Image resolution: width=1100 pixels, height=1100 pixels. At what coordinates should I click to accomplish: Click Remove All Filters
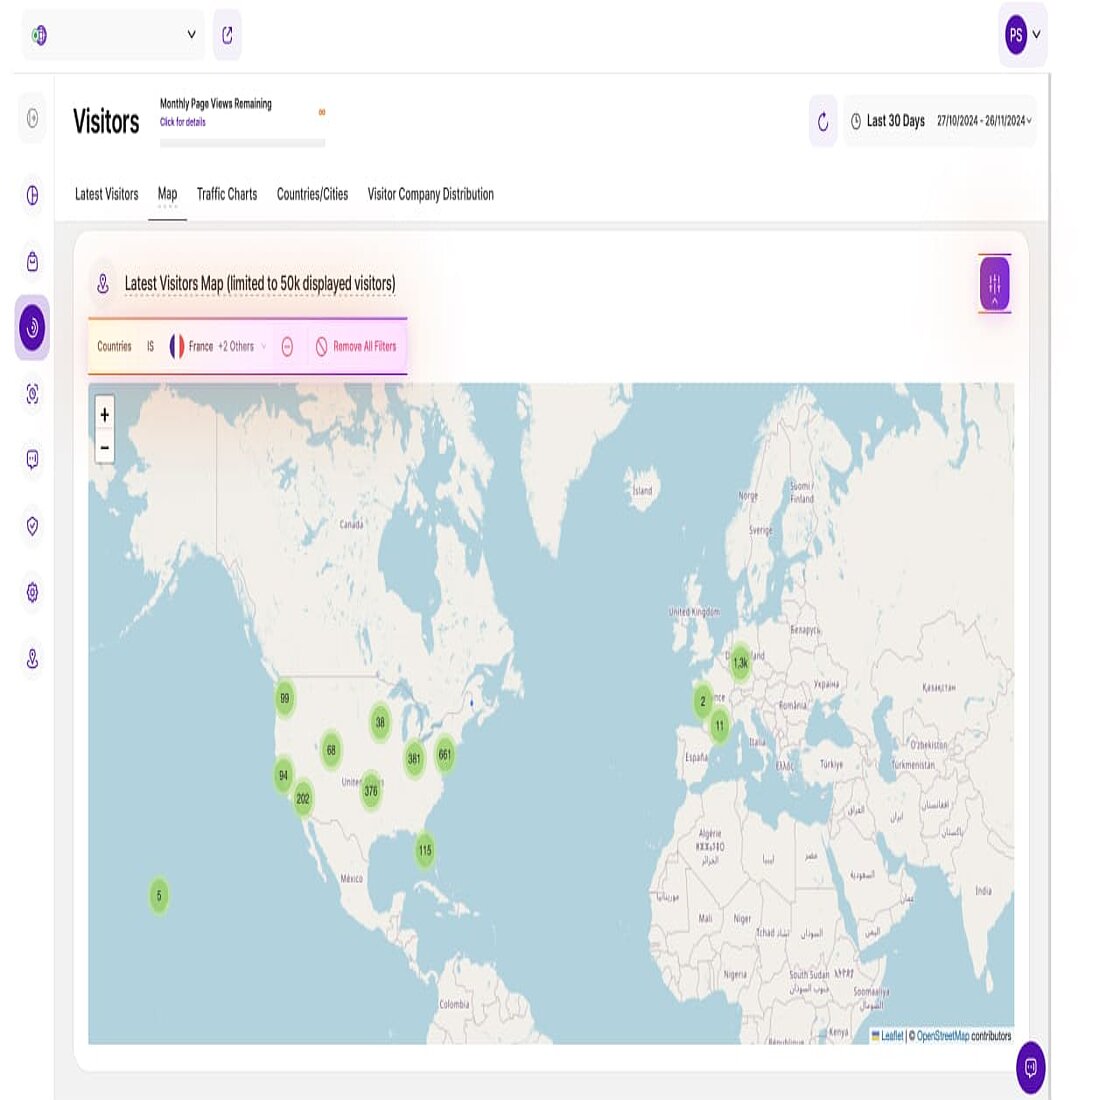coord(355,345)
